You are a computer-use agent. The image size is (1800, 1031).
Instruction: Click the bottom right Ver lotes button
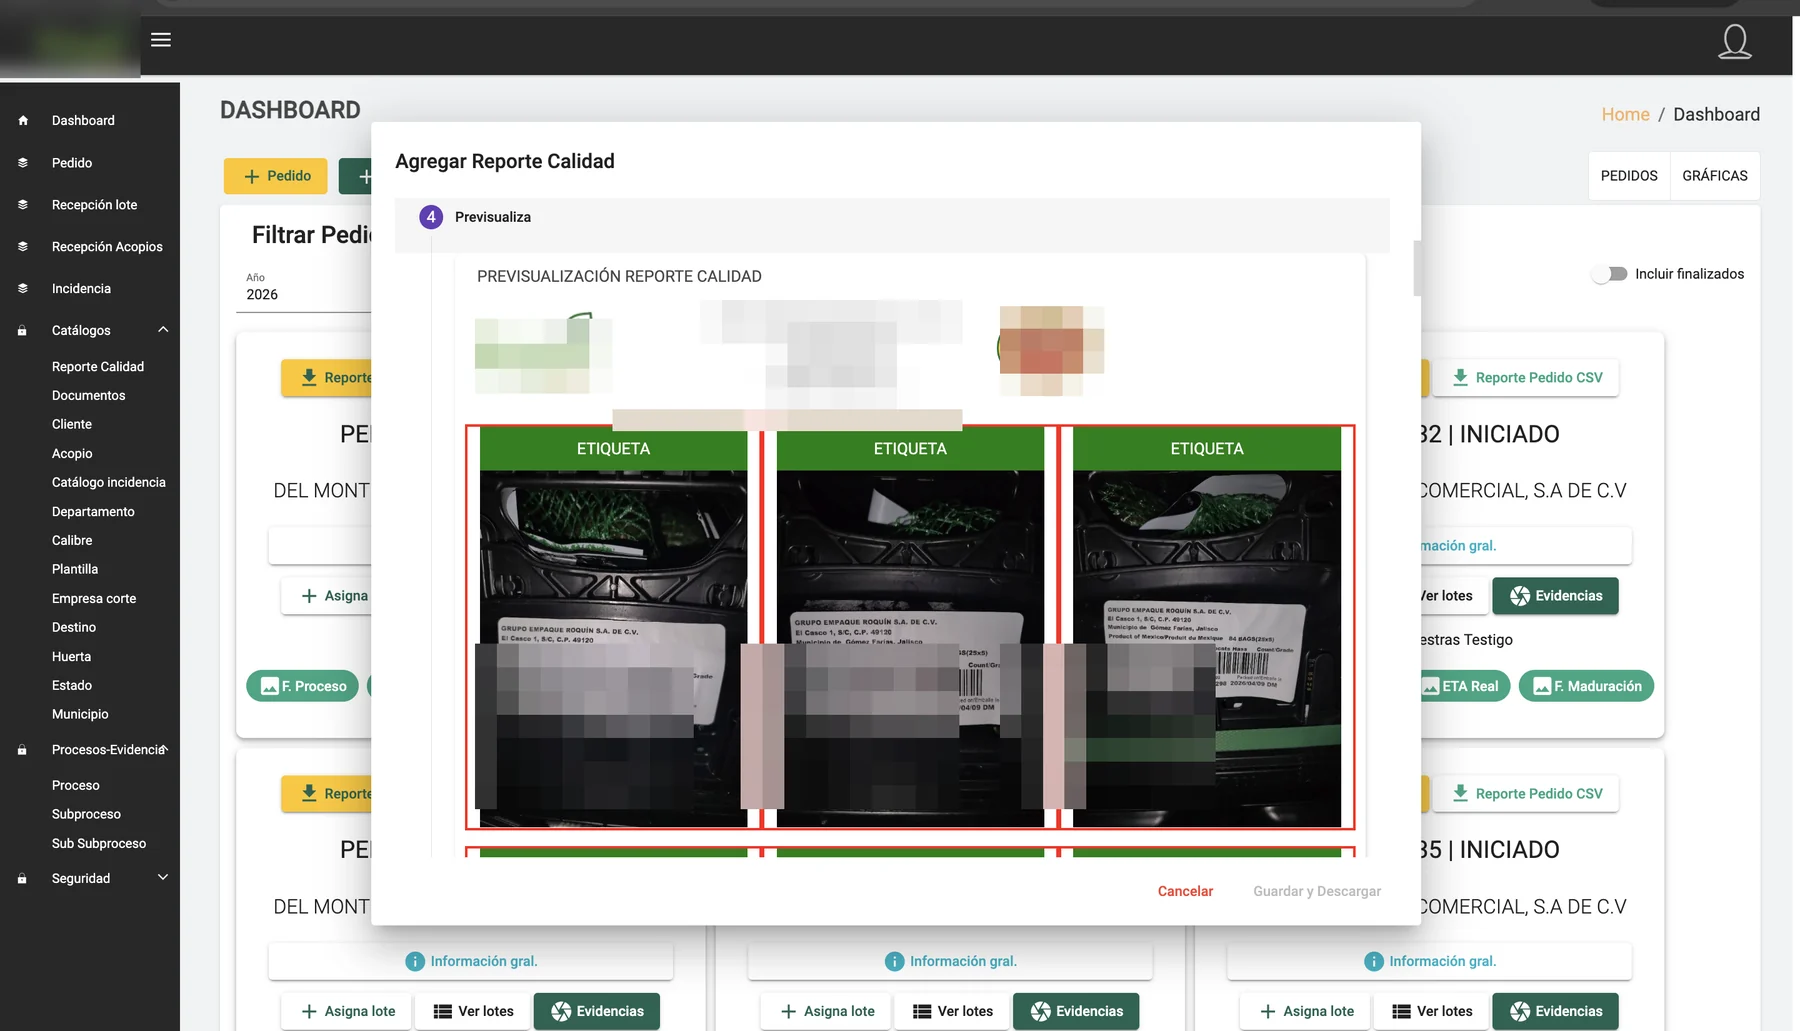pyautogui.click(x=1432, y=1011)
